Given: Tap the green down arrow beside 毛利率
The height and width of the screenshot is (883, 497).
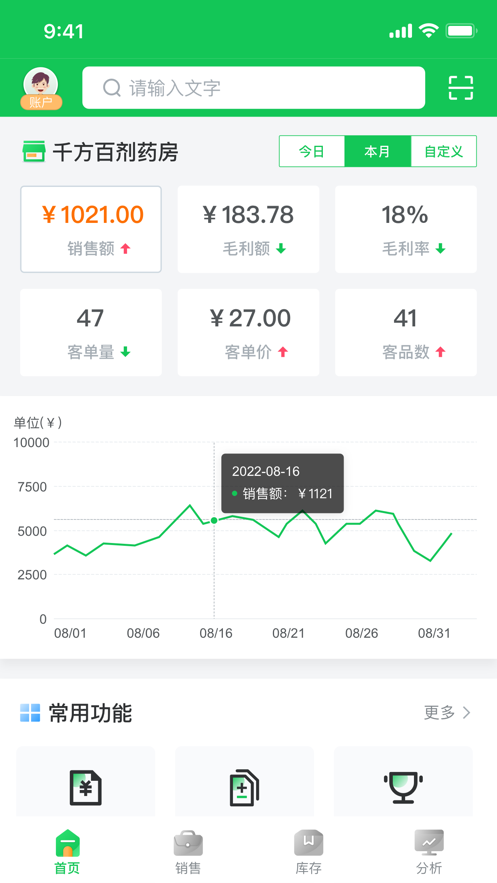Looking at the screenshot, I should pos(441,248).
